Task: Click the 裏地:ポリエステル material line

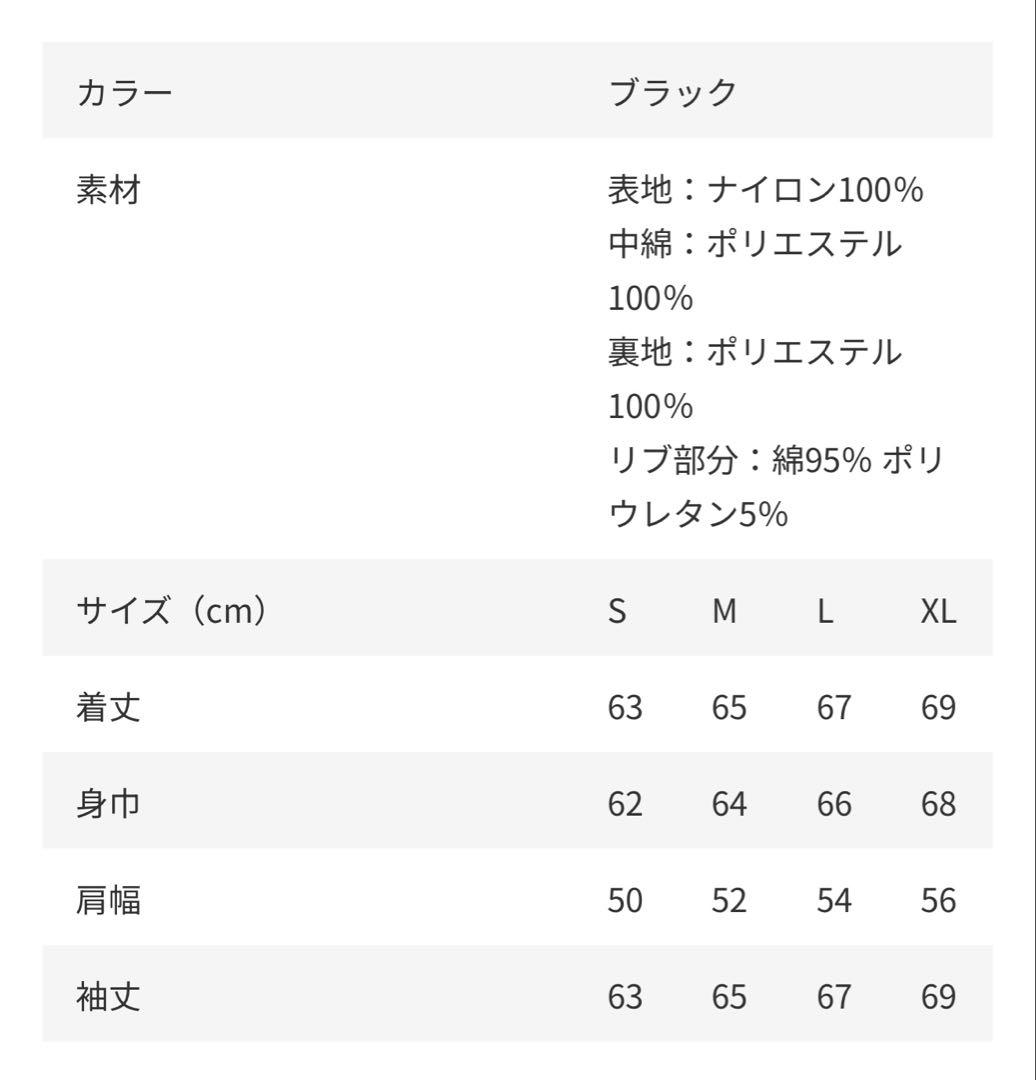Action: (755, 352)
